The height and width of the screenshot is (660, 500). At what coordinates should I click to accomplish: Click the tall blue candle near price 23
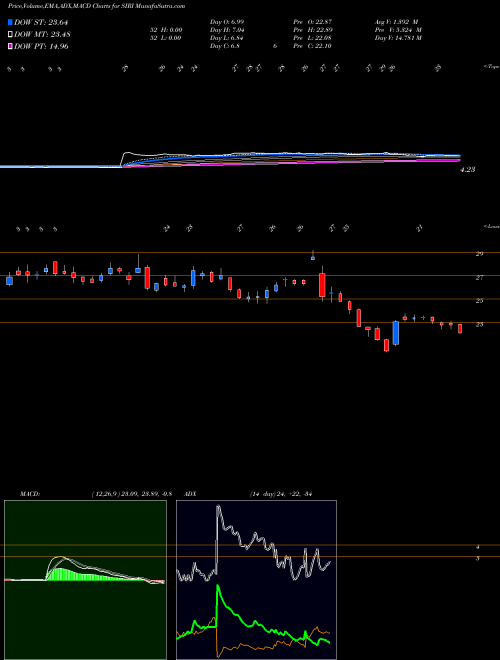click(396, 333)
